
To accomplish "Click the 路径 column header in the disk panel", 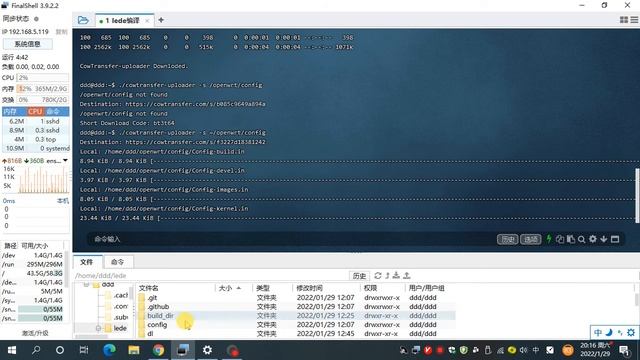I will coord(10,246).
